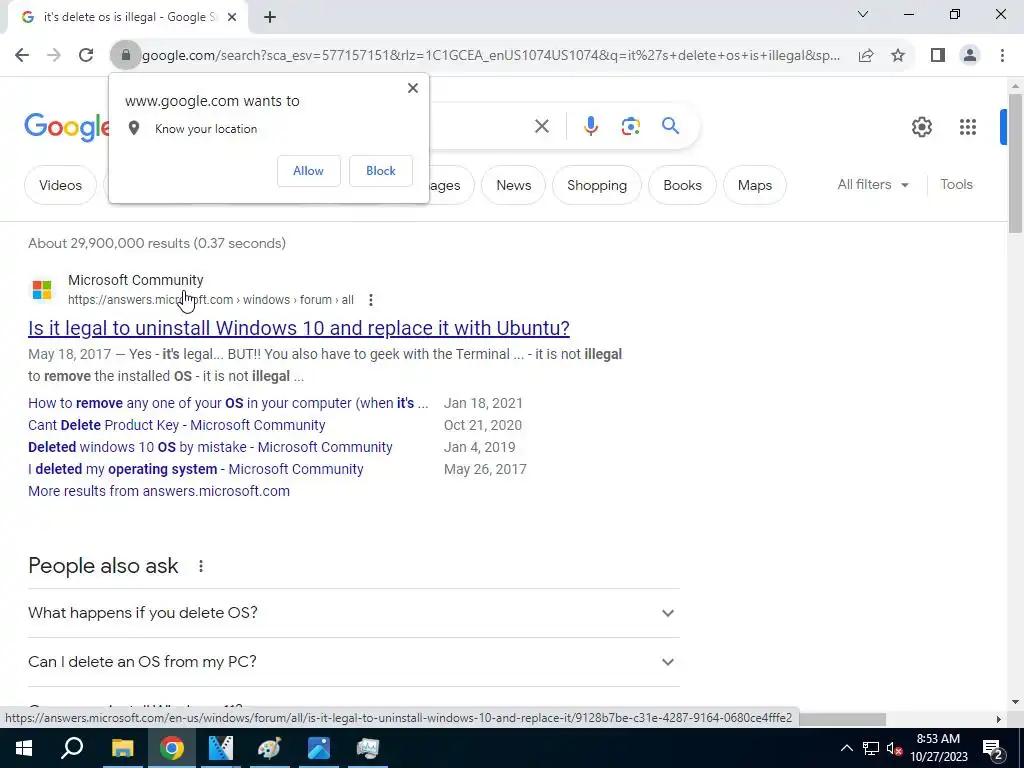Search by image with Lens icon
Screen dimensions: 1024x768
(630, 126)
